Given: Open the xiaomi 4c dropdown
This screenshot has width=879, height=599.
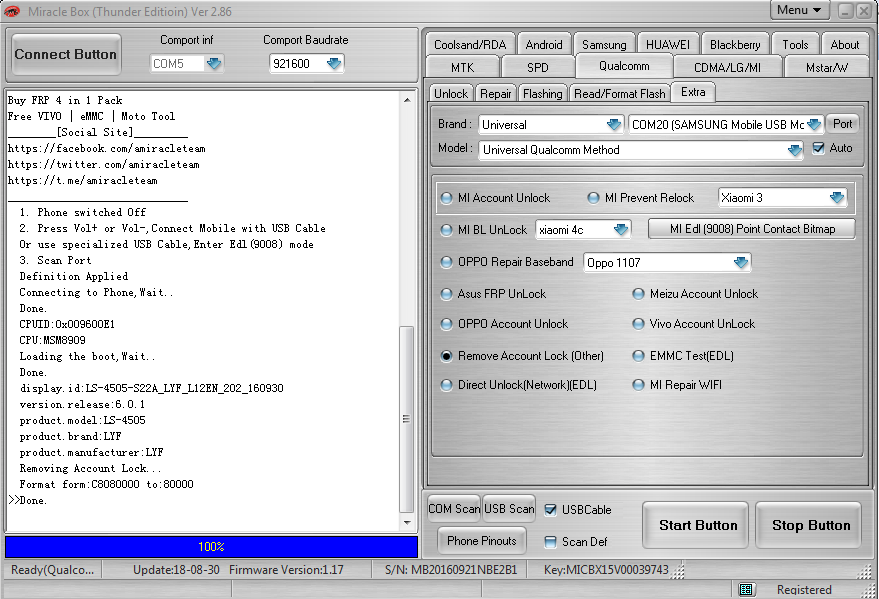Looking at the screenshot, I should pyautogui.click(x=621, y=230).
